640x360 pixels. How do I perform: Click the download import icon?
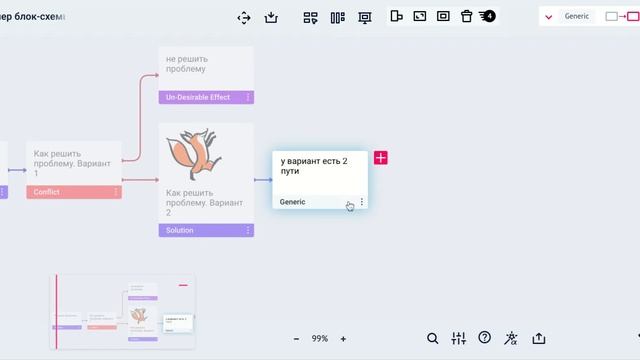pos(271,17)
